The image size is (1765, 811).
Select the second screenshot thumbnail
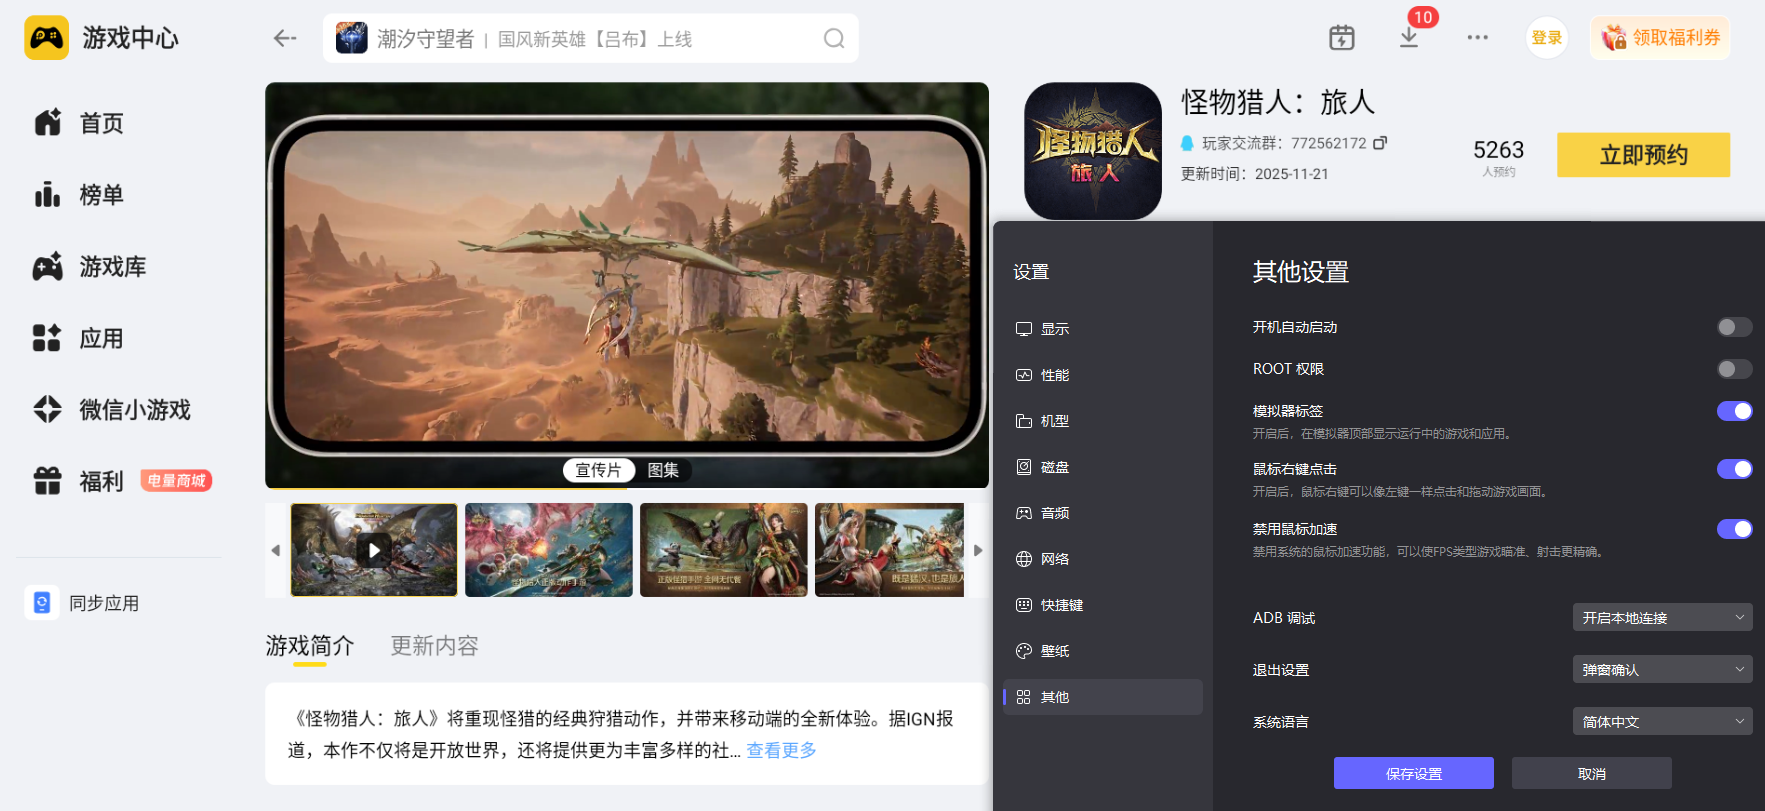pyautogui.click(x=549, y=550)
